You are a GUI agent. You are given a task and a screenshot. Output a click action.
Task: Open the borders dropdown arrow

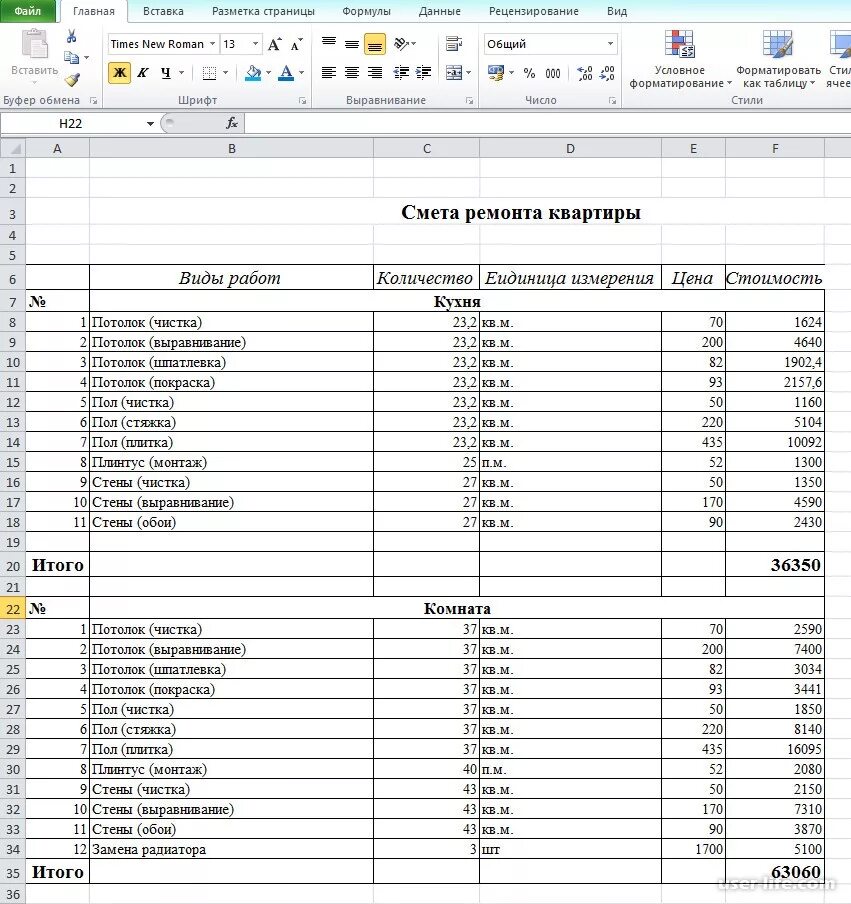coord(225,73)
